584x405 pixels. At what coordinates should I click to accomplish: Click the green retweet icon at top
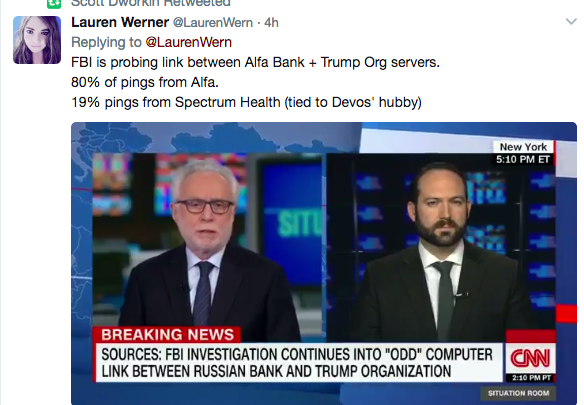(x=54, y=4)
